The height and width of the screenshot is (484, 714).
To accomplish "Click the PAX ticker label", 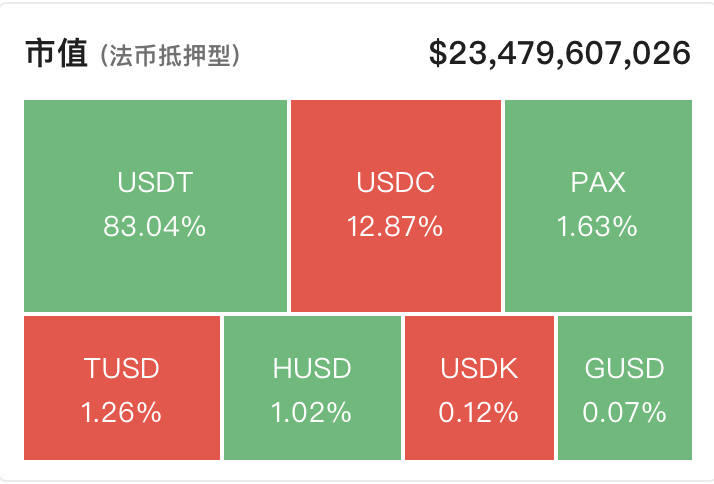I will click(x=598, y=182).
